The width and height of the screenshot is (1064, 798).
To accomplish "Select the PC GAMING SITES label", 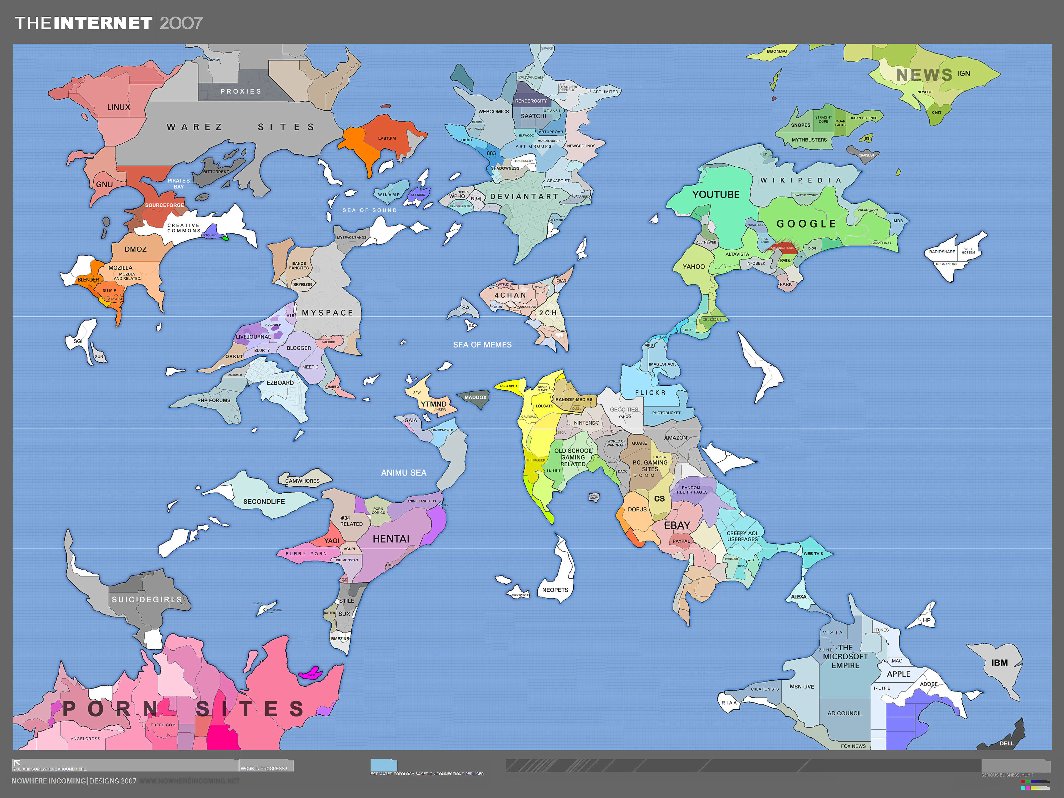I will pyautogui.click(x=650, y=466).
